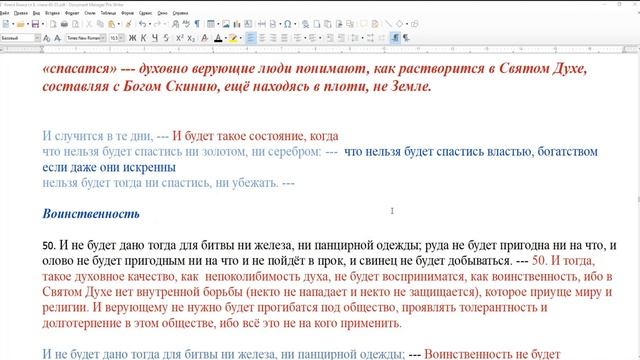The height and width of the screenshot is (360, 640).
Task: Apply font color button
Action: [x=218, y=38]
